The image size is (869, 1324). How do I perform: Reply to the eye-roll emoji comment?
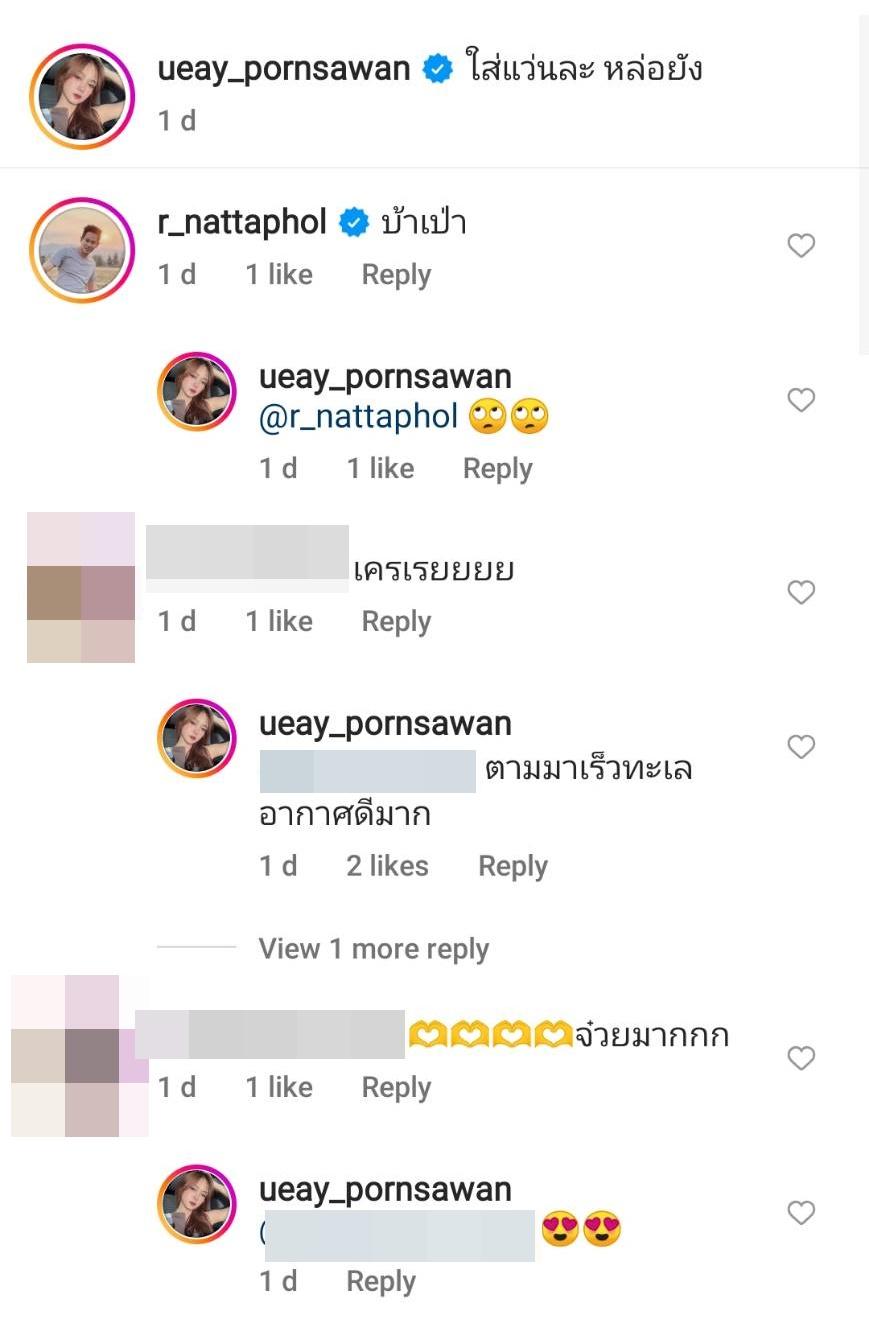497,469
